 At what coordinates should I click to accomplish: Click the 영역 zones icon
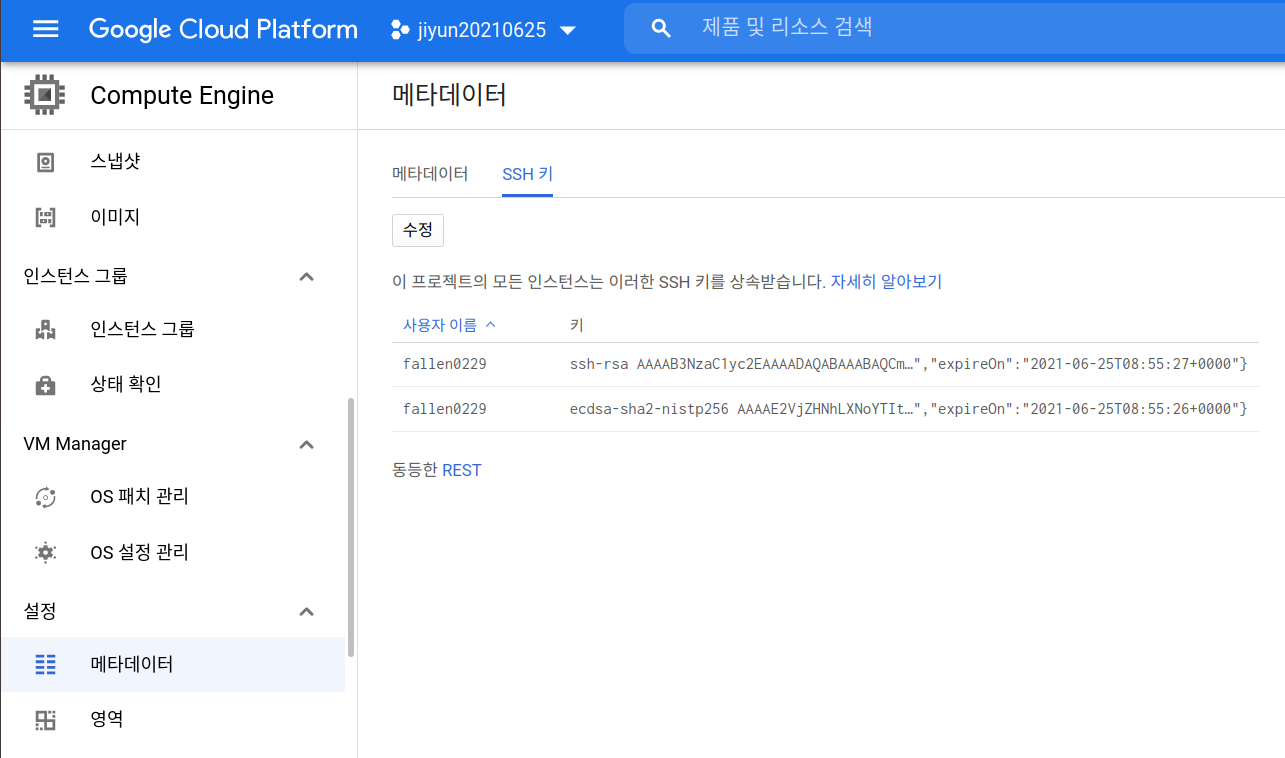pos(45,720)
